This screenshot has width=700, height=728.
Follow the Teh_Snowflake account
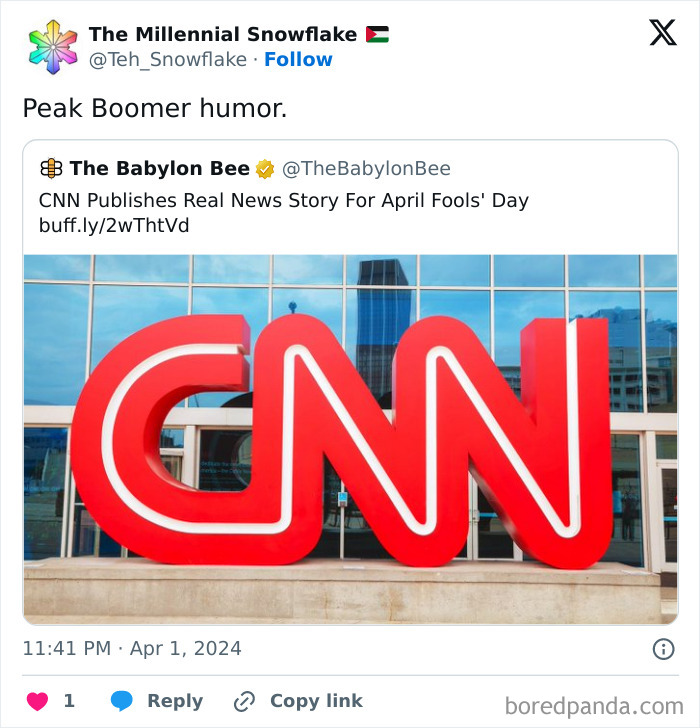(298, 60)
